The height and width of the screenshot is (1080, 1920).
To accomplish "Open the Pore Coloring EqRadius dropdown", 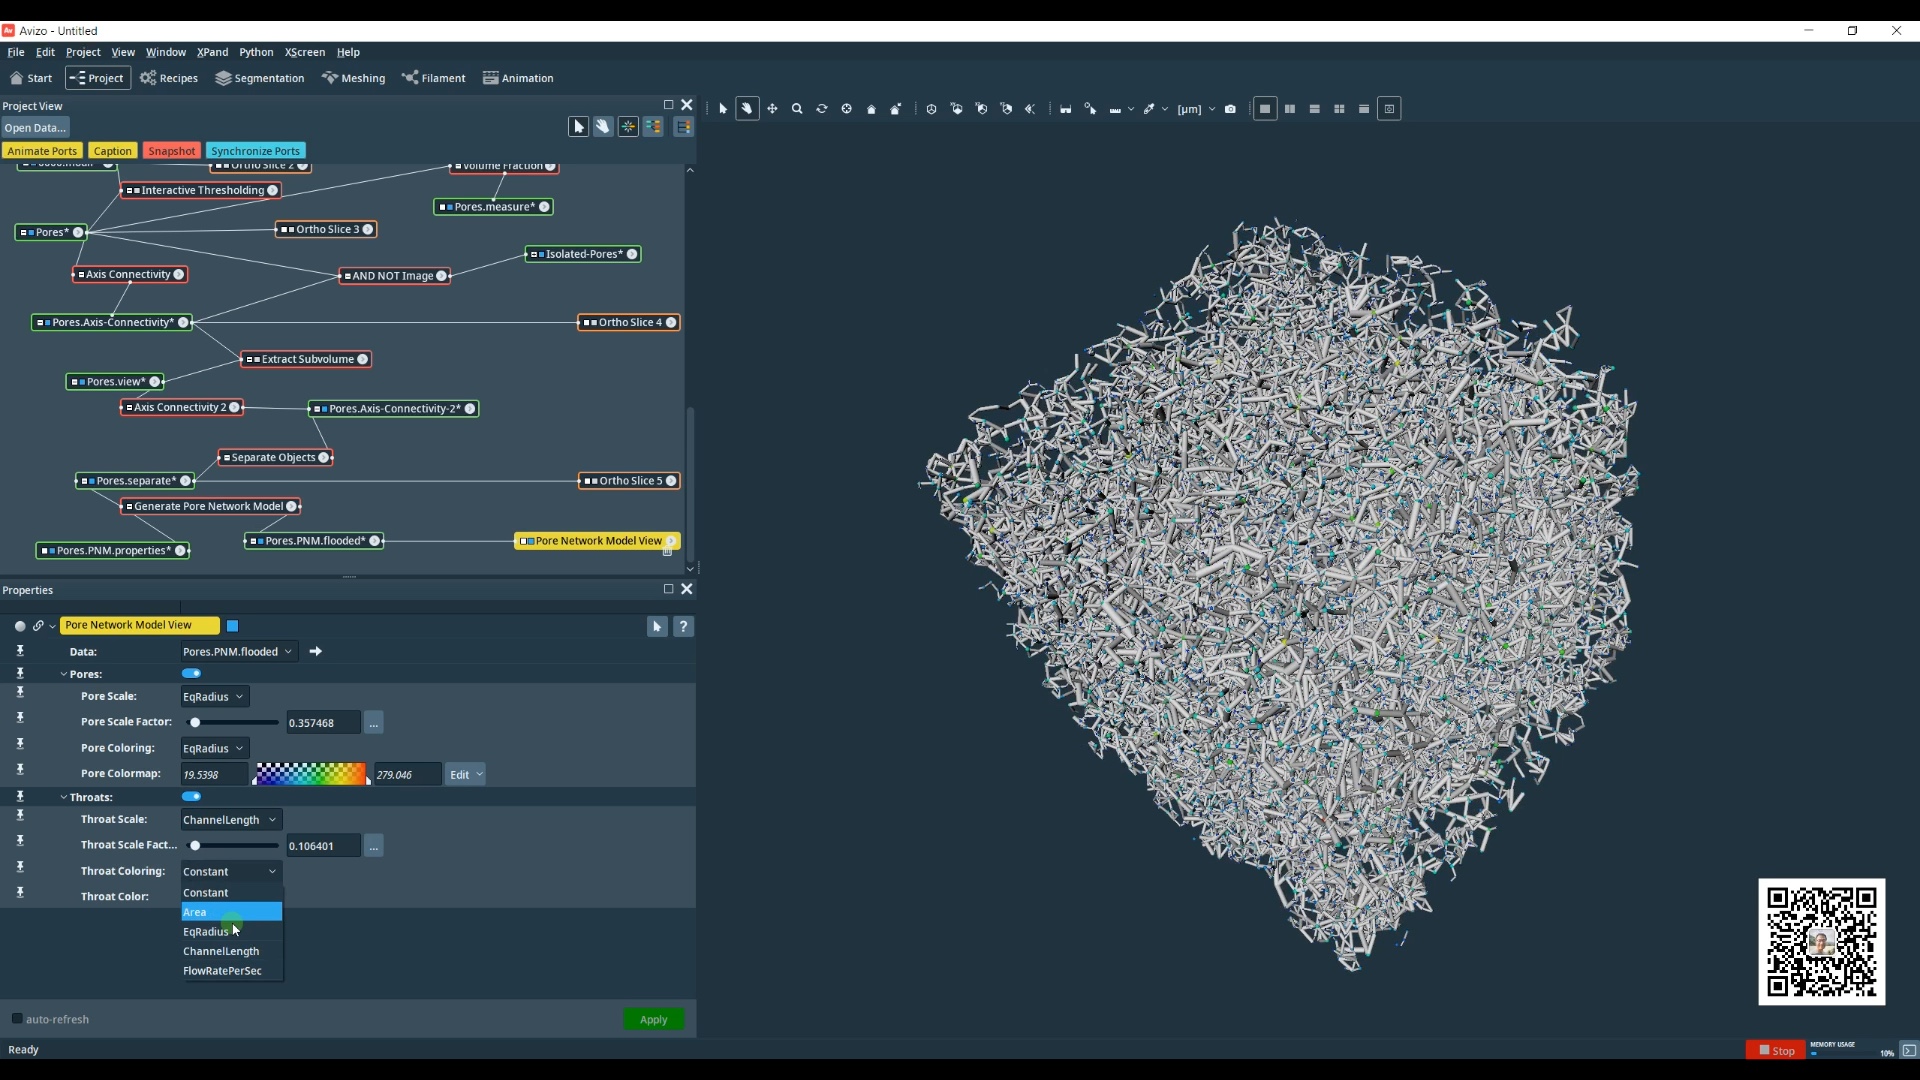I will tap(214, 749).
